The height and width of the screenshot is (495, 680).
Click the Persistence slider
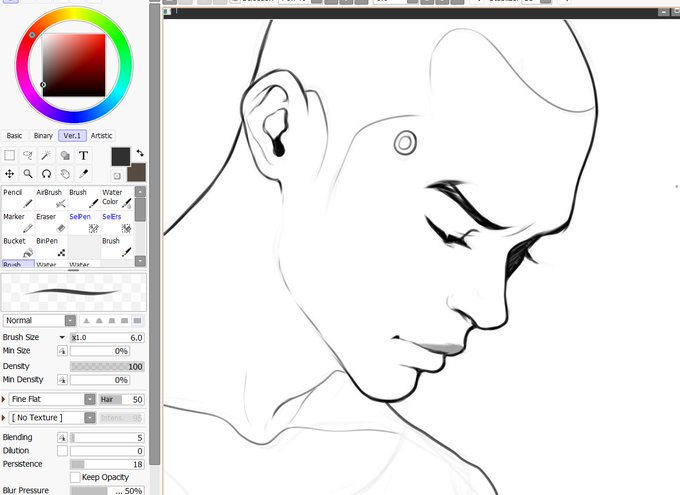click(x=107, y=464)
